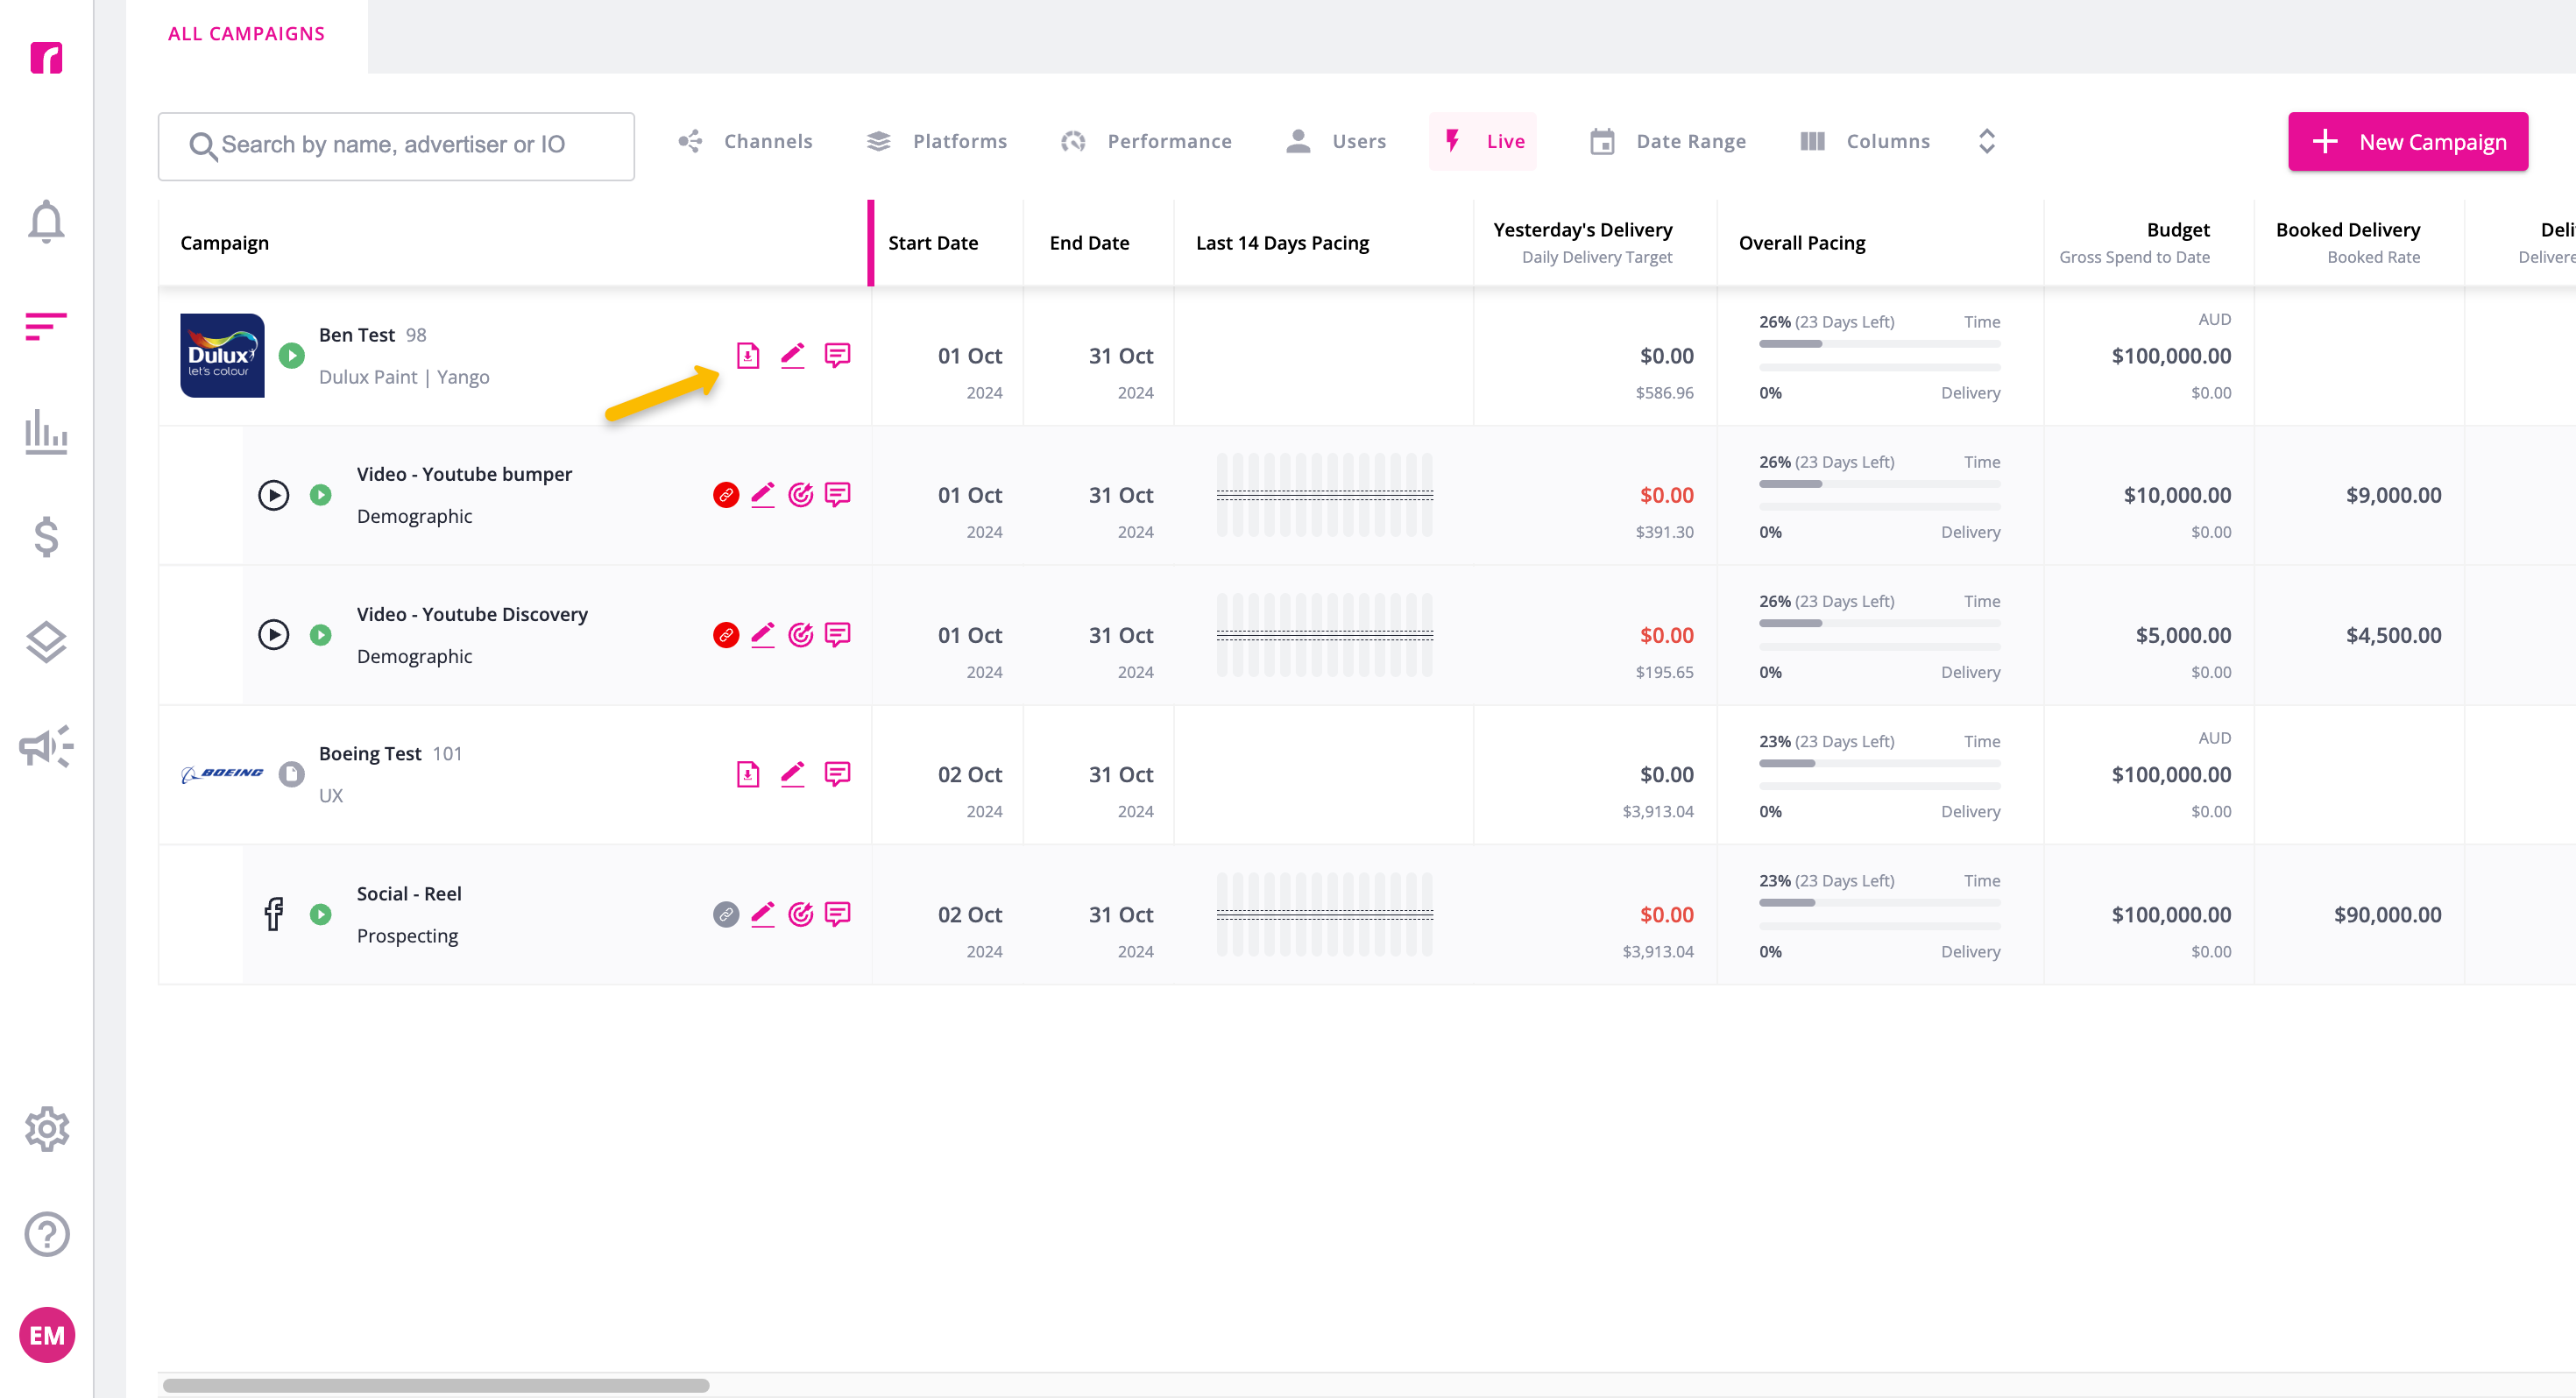Open the settings gear
Screen dimensions: 2576x1398
pyautogui.click(x=46, y=1129)
